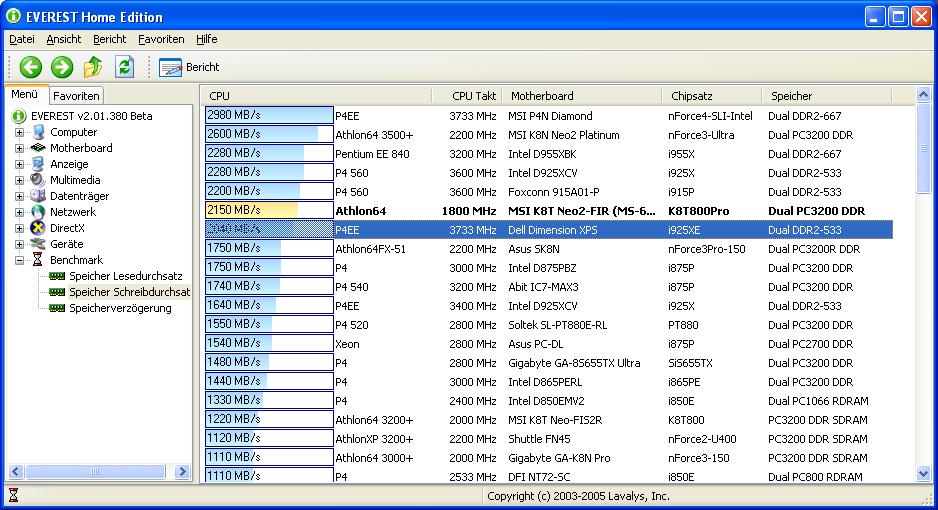This screenshot has width=938, height=510.
Task: Open the Hilfe menu
Action: [x=206, y=39]
